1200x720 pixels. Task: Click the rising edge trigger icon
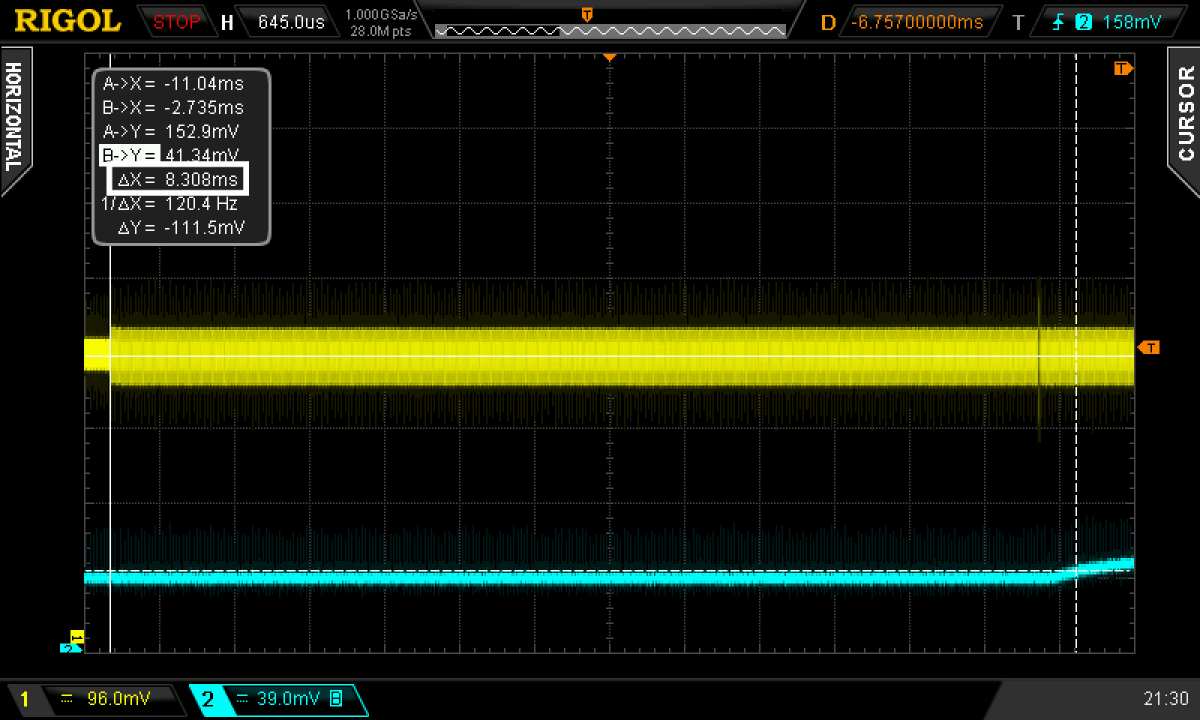[x=1059, y=21]
